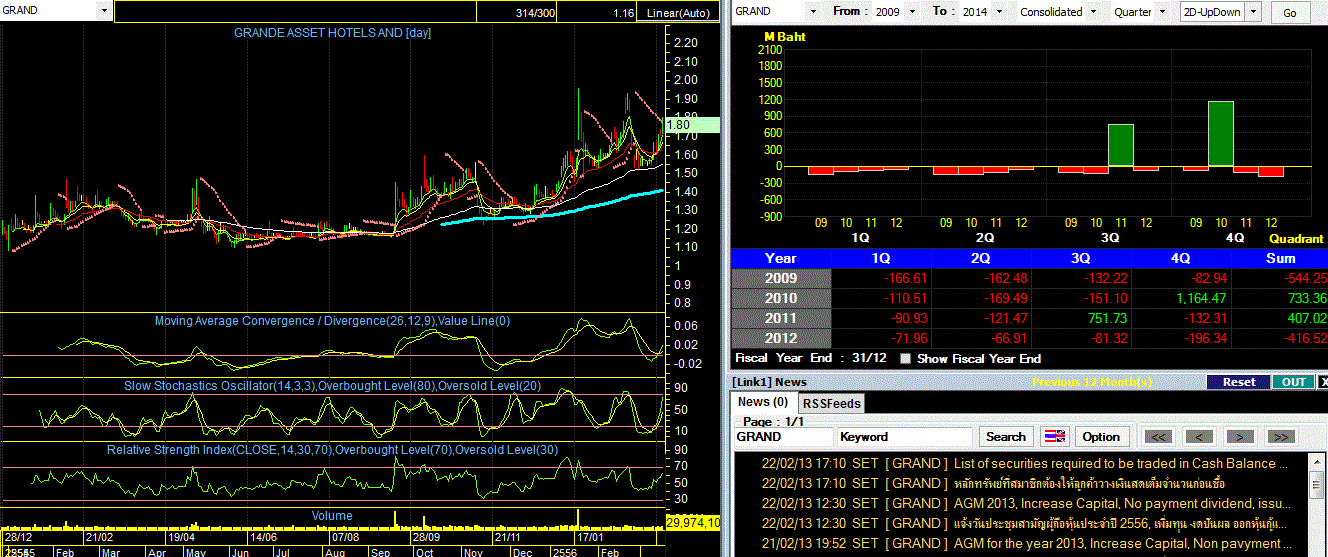
Task: Click the Moving Average Convergence / Divergence title
Action: (332, 321)
